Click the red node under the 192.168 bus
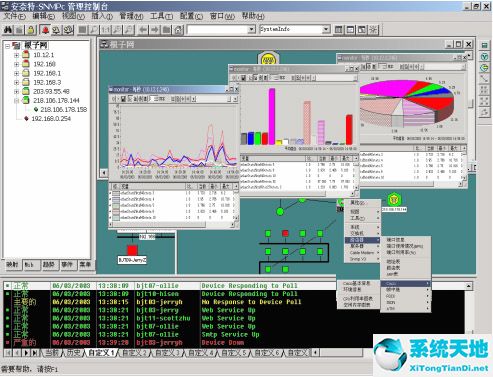Viewport: 493px width, 377px height. point(132,250)
